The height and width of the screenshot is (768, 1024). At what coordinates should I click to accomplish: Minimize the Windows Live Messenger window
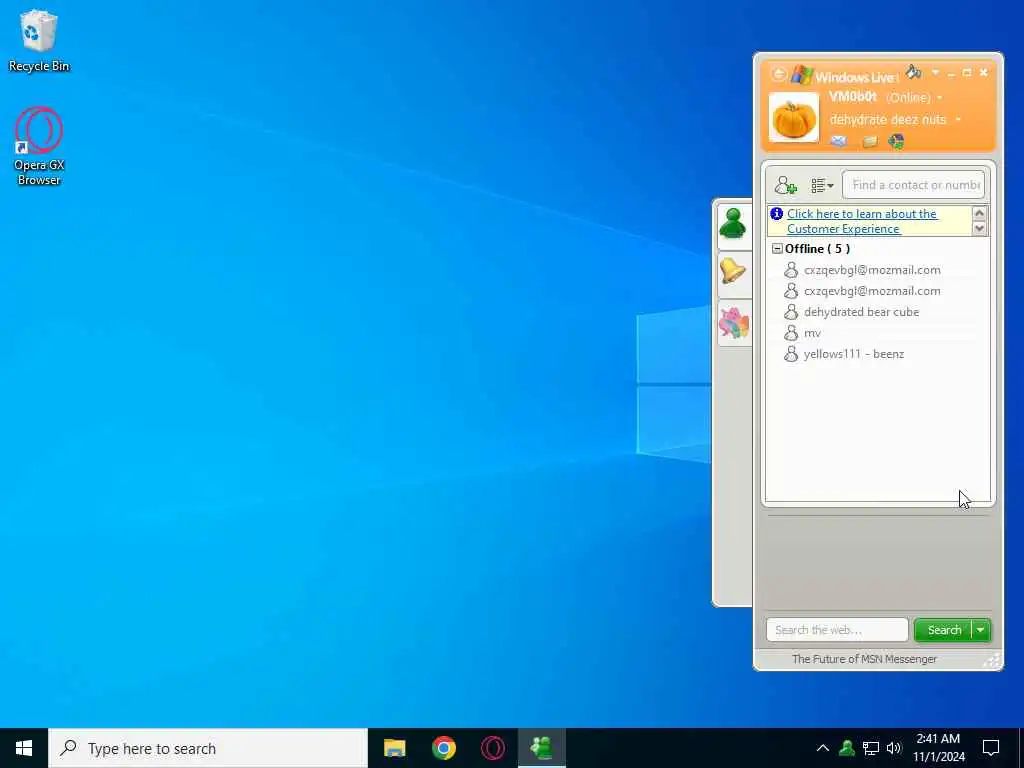(x=951, y=73)
